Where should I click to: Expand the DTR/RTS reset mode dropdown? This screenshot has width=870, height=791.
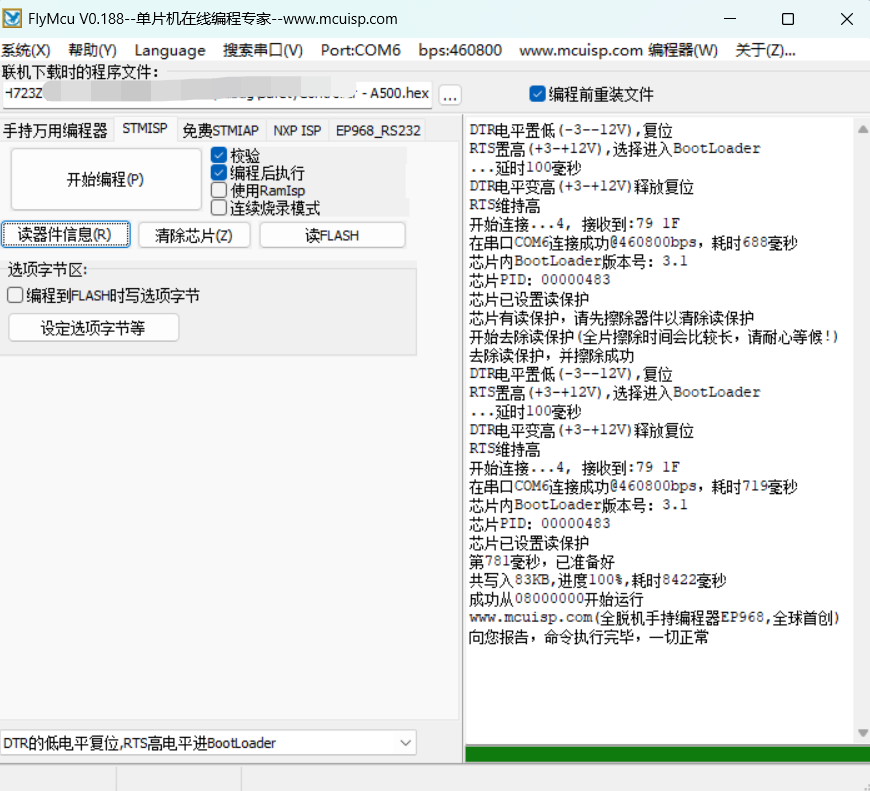[406, 743]
